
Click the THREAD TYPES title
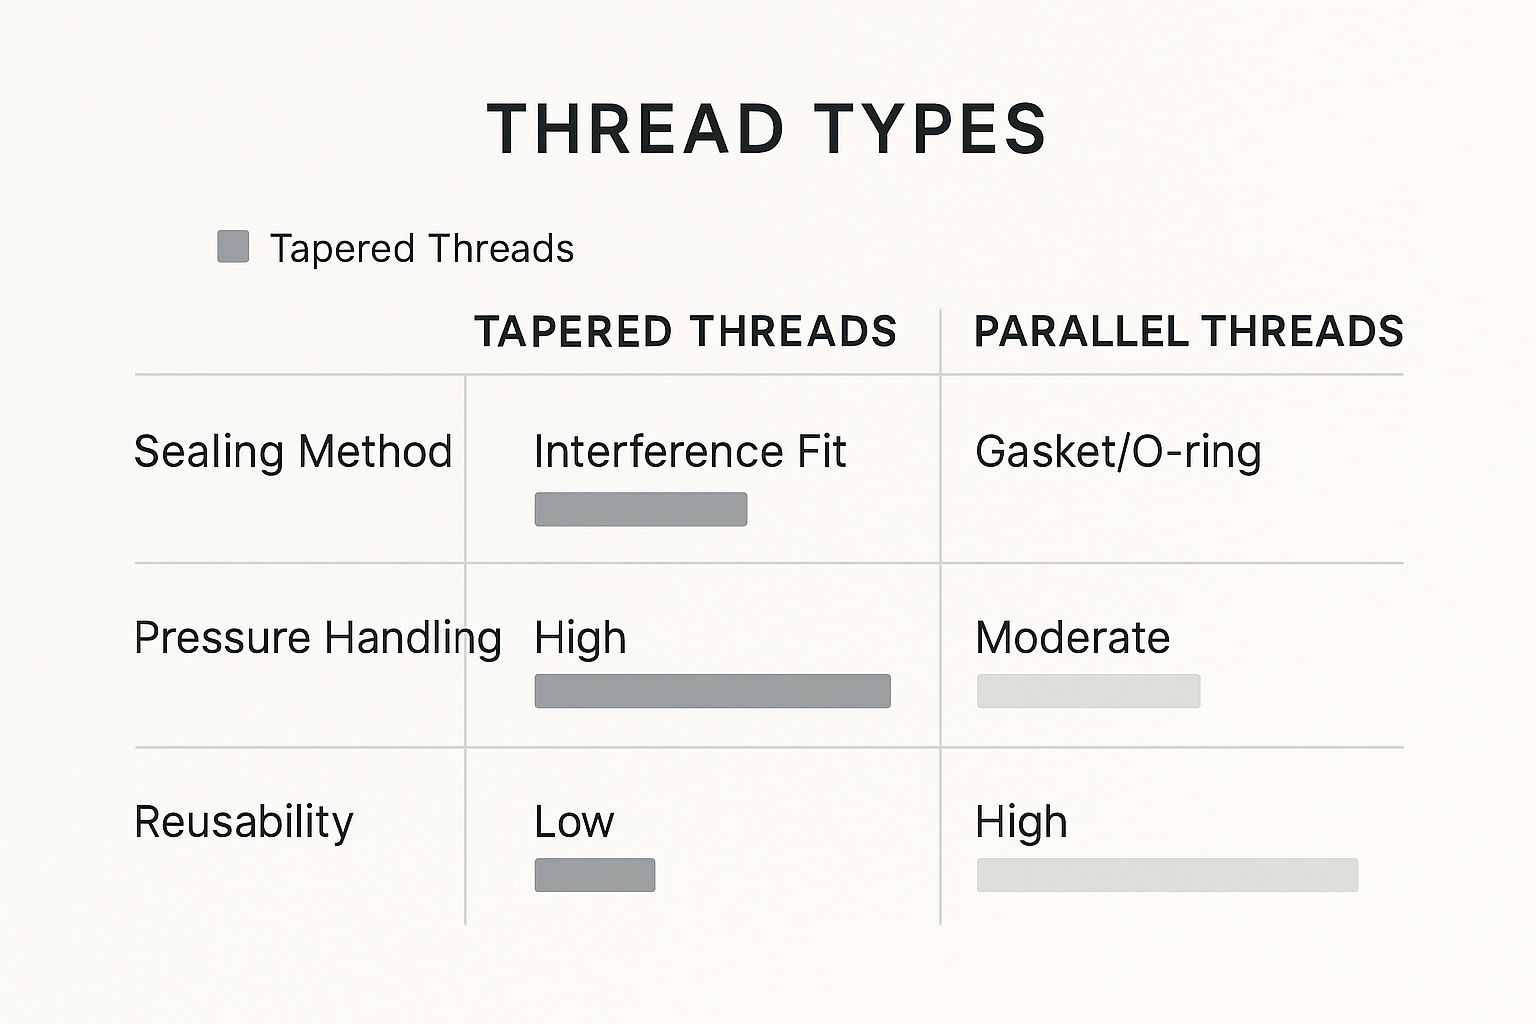coord(767,130)
